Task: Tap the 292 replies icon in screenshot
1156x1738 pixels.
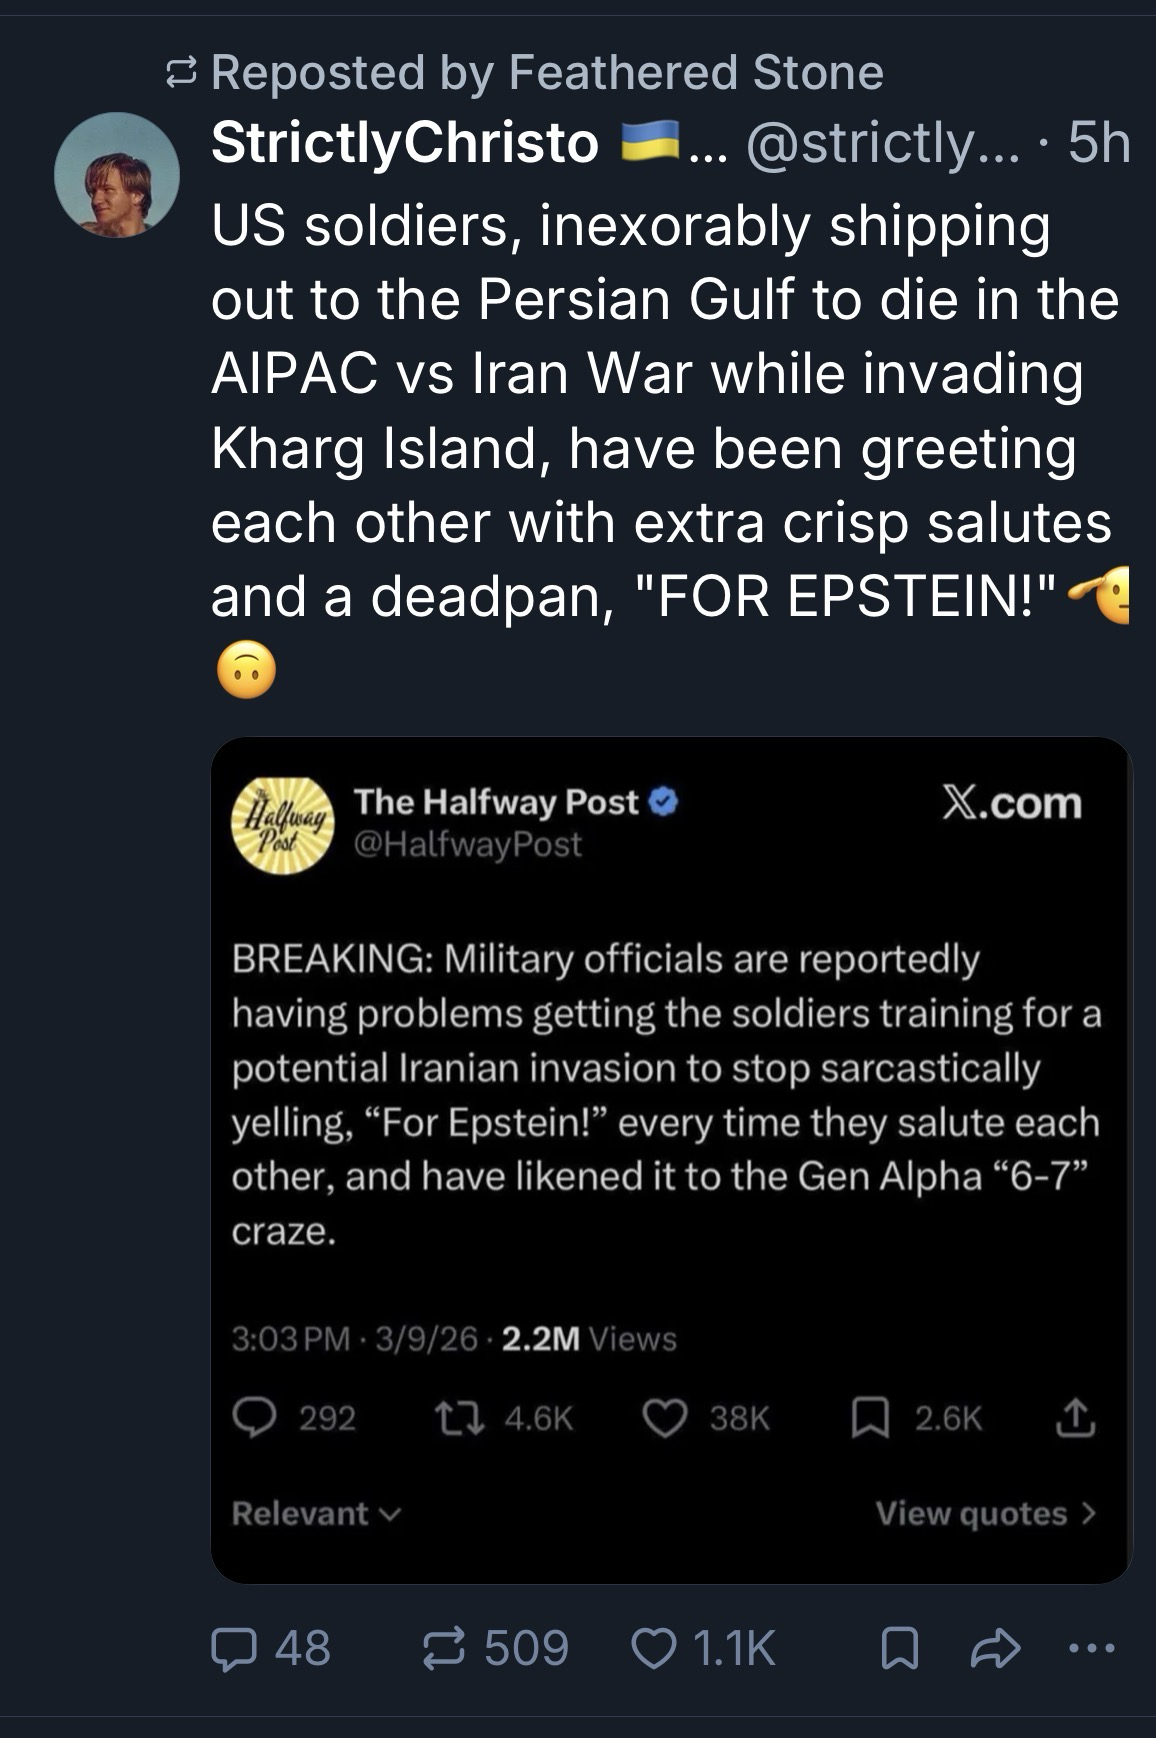Action: click(x=255, y=1417)
